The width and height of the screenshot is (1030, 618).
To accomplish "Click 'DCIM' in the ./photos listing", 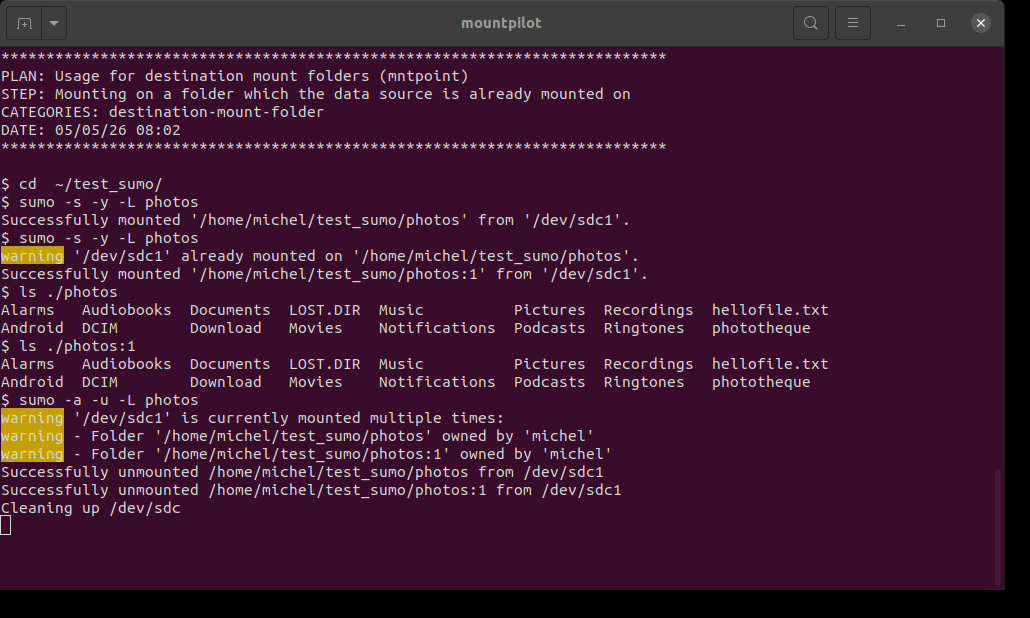I will pyautogui.click(x=100, y=328).
